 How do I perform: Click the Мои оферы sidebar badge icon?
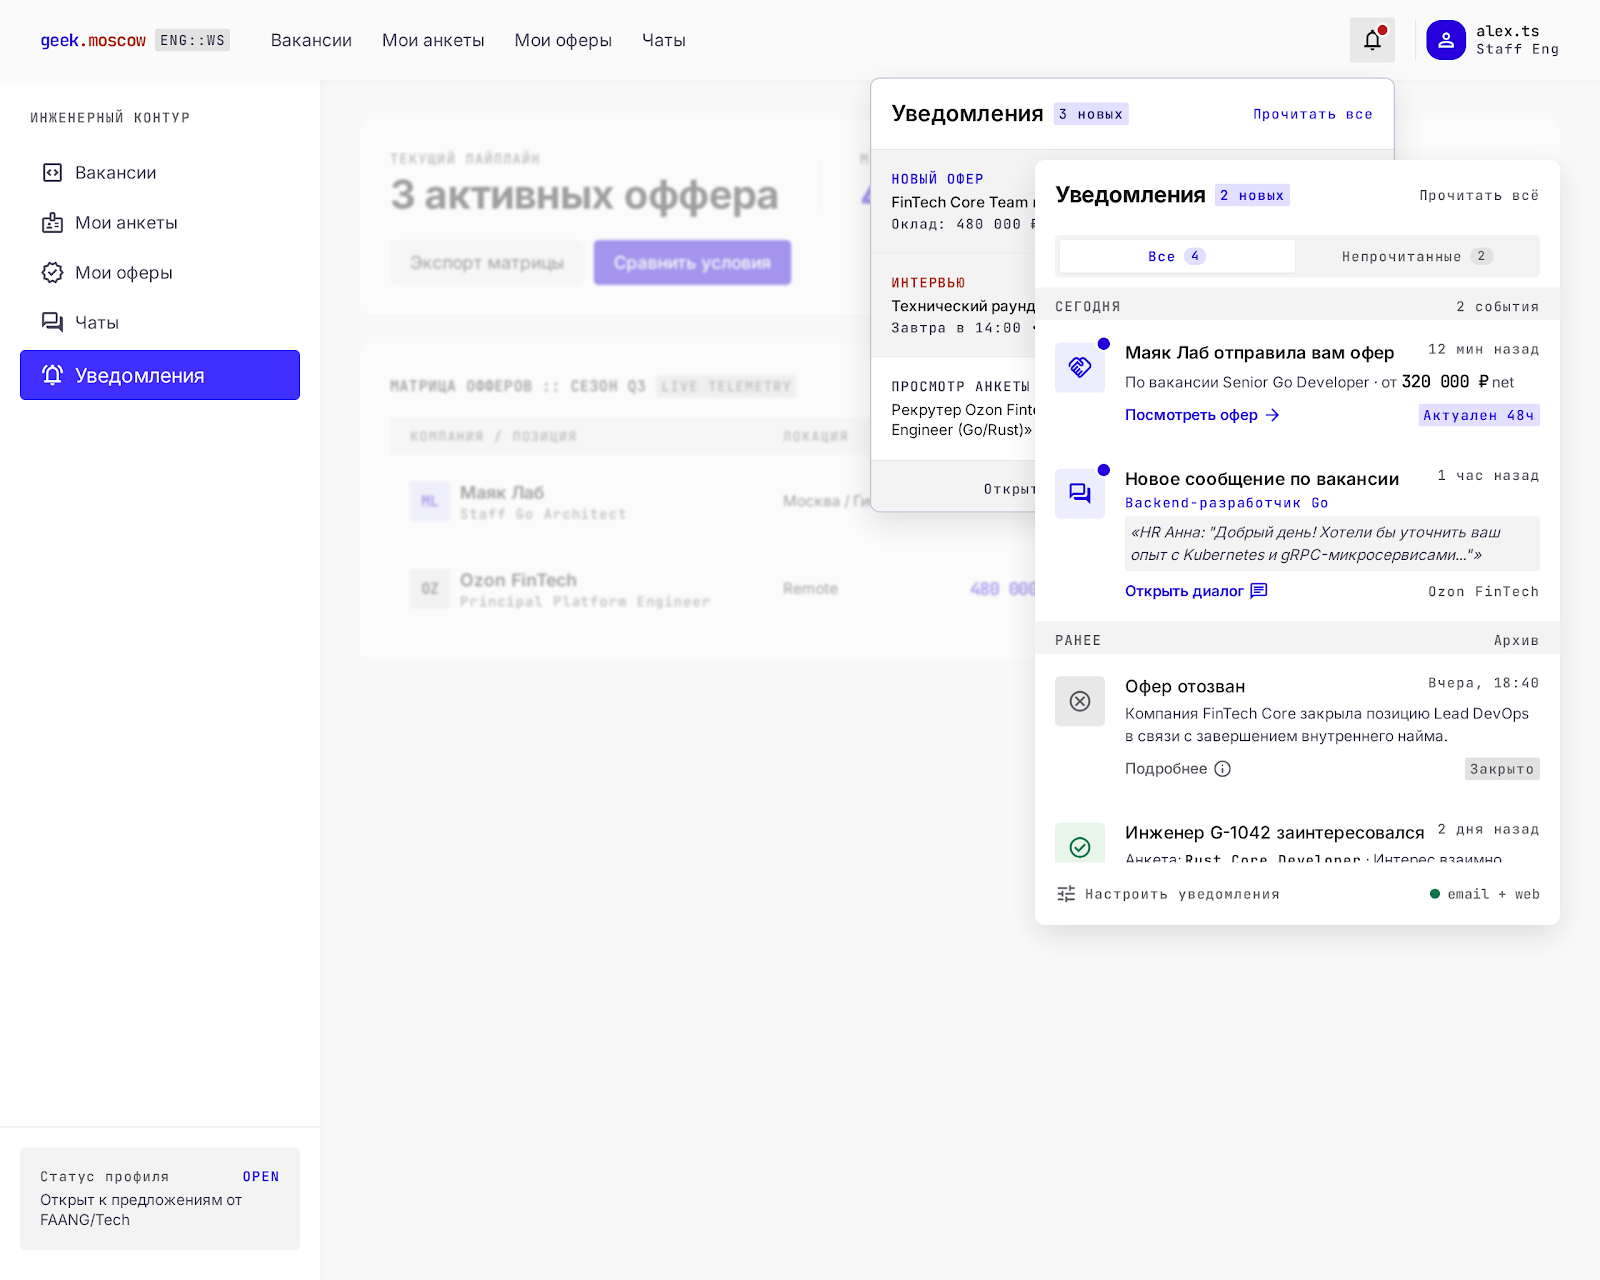(x=52, y=272)
